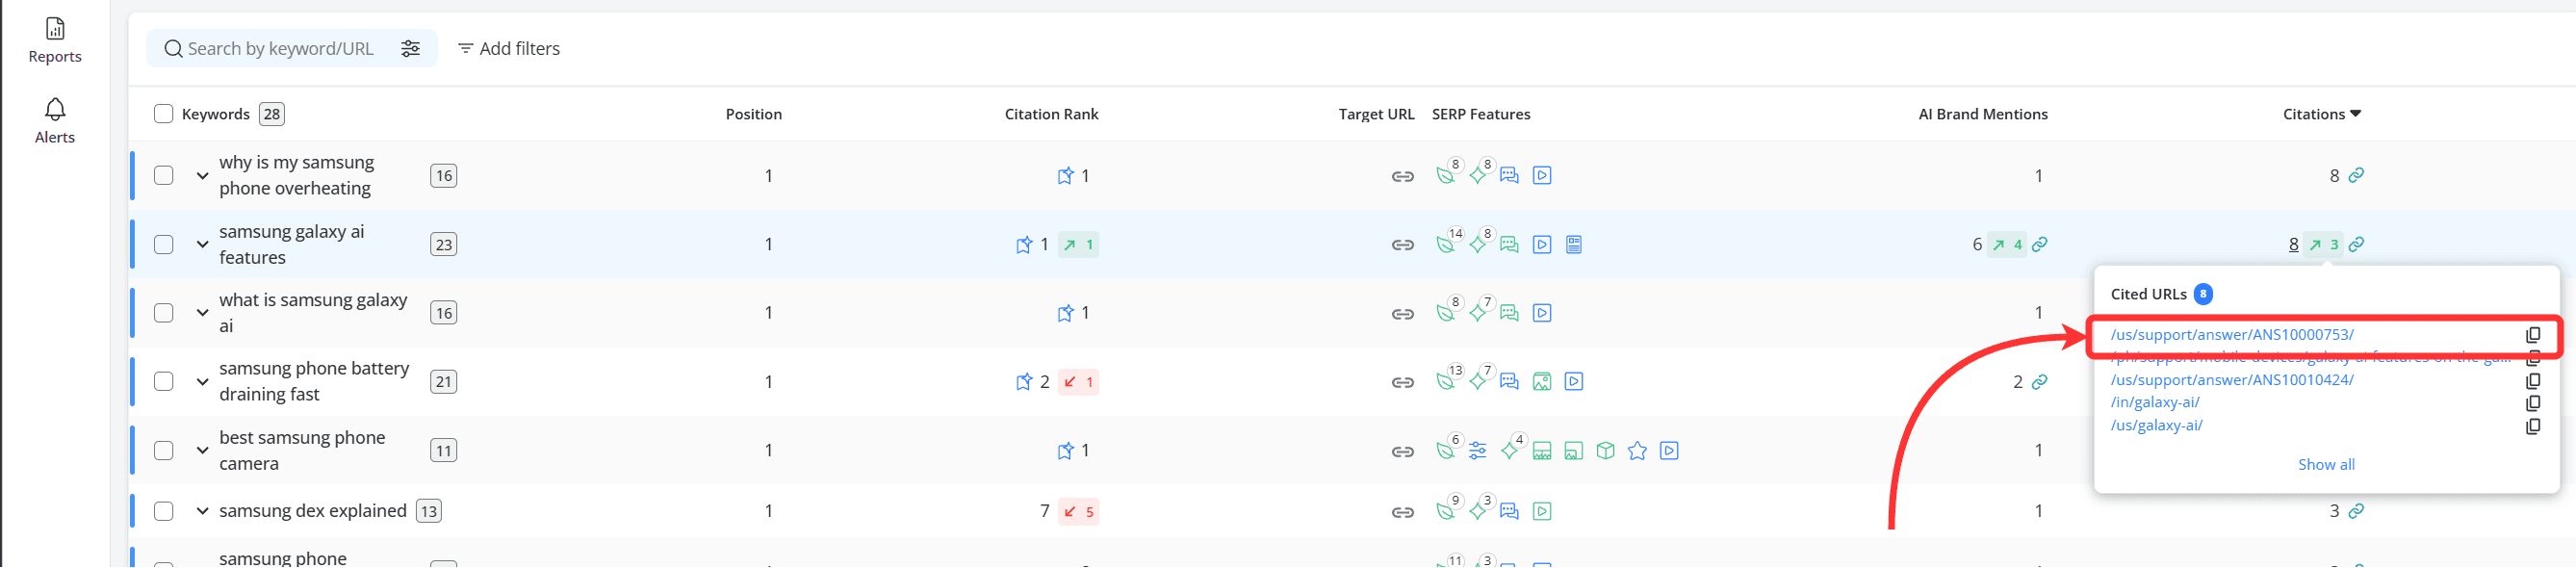This screenshot has height=568, width=2576.
Task: Copy the /us/support/answer/ANS10010424/ URL
Action: tap(2532, 381)
